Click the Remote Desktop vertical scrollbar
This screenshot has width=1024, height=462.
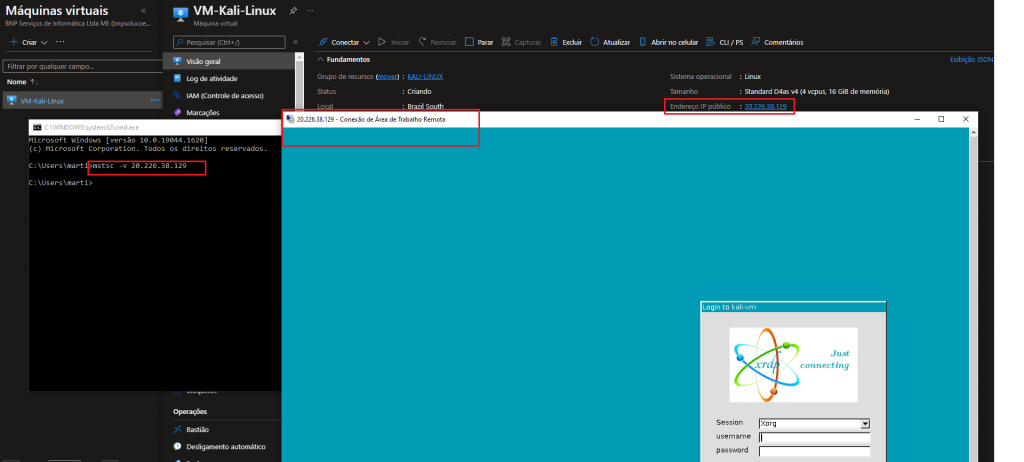[972, 294]
